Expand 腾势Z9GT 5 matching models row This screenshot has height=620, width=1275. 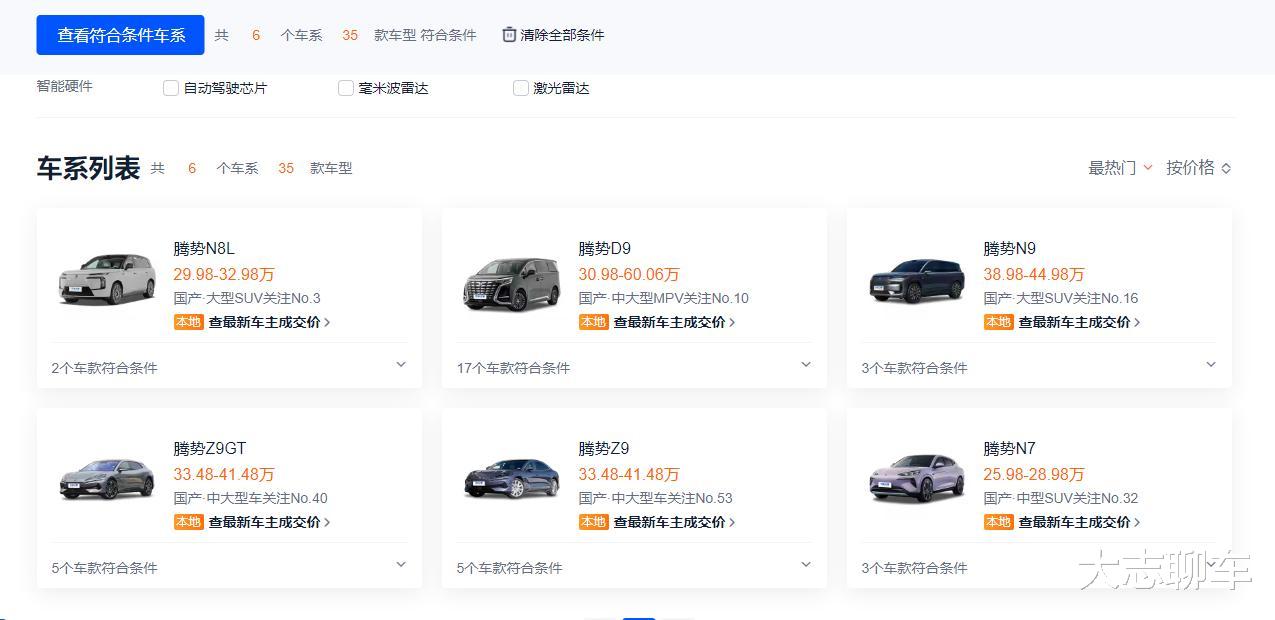[x=401, y=565]
